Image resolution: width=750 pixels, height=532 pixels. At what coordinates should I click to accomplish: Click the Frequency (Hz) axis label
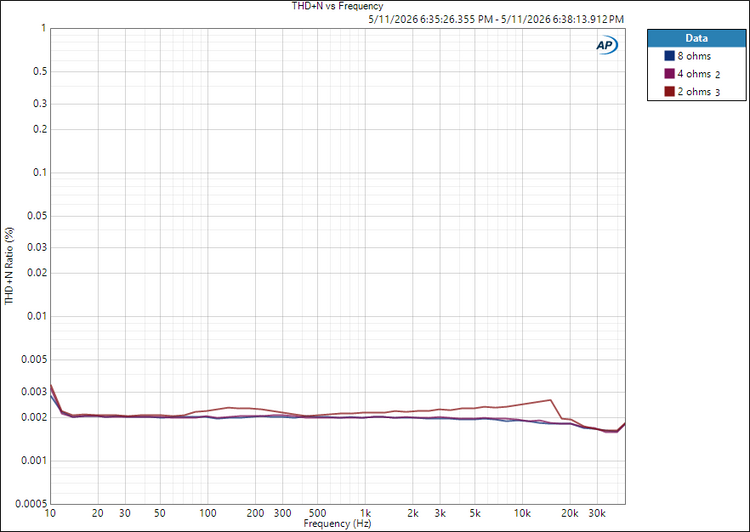tap(337, 523)
